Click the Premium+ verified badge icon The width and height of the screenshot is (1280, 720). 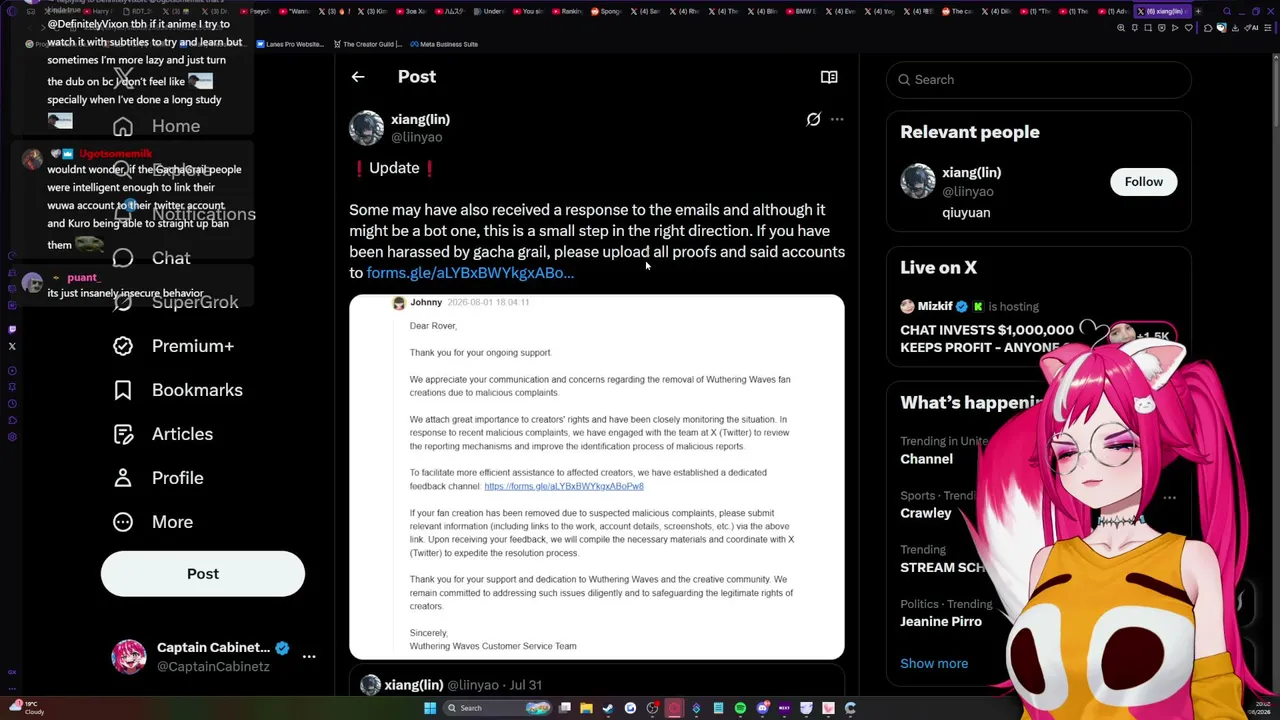click(123, 346)
